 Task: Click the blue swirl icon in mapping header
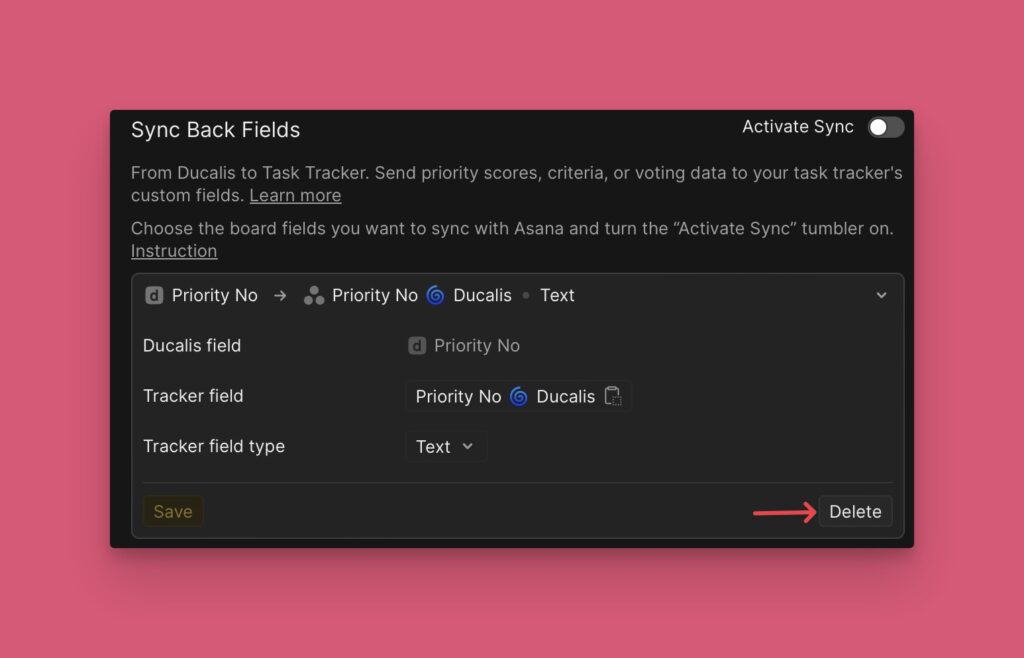435,295
